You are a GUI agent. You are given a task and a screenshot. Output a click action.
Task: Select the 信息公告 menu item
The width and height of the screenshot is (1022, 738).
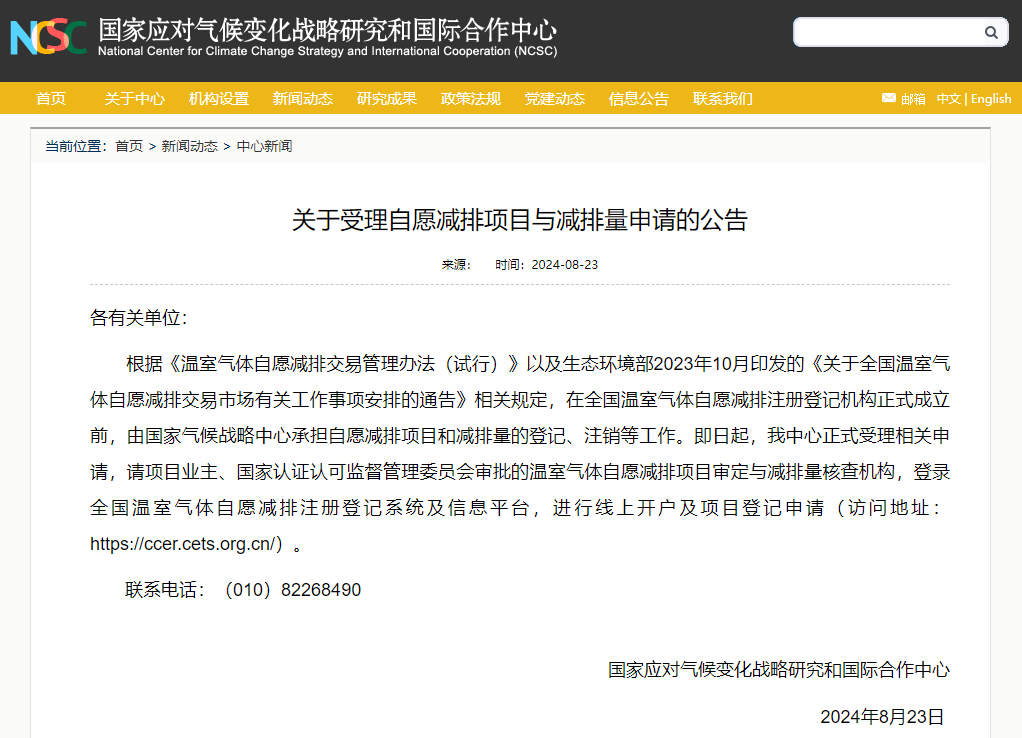638,98
